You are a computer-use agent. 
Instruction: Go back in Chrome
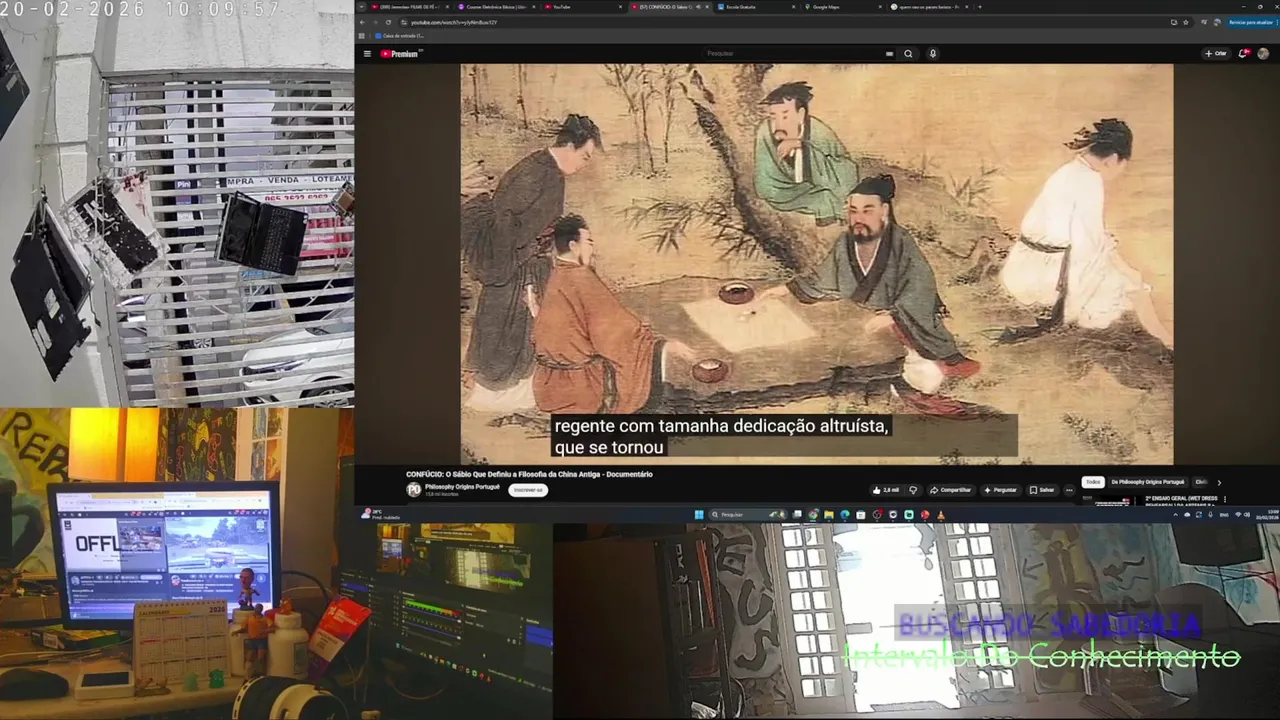[362, 22]
